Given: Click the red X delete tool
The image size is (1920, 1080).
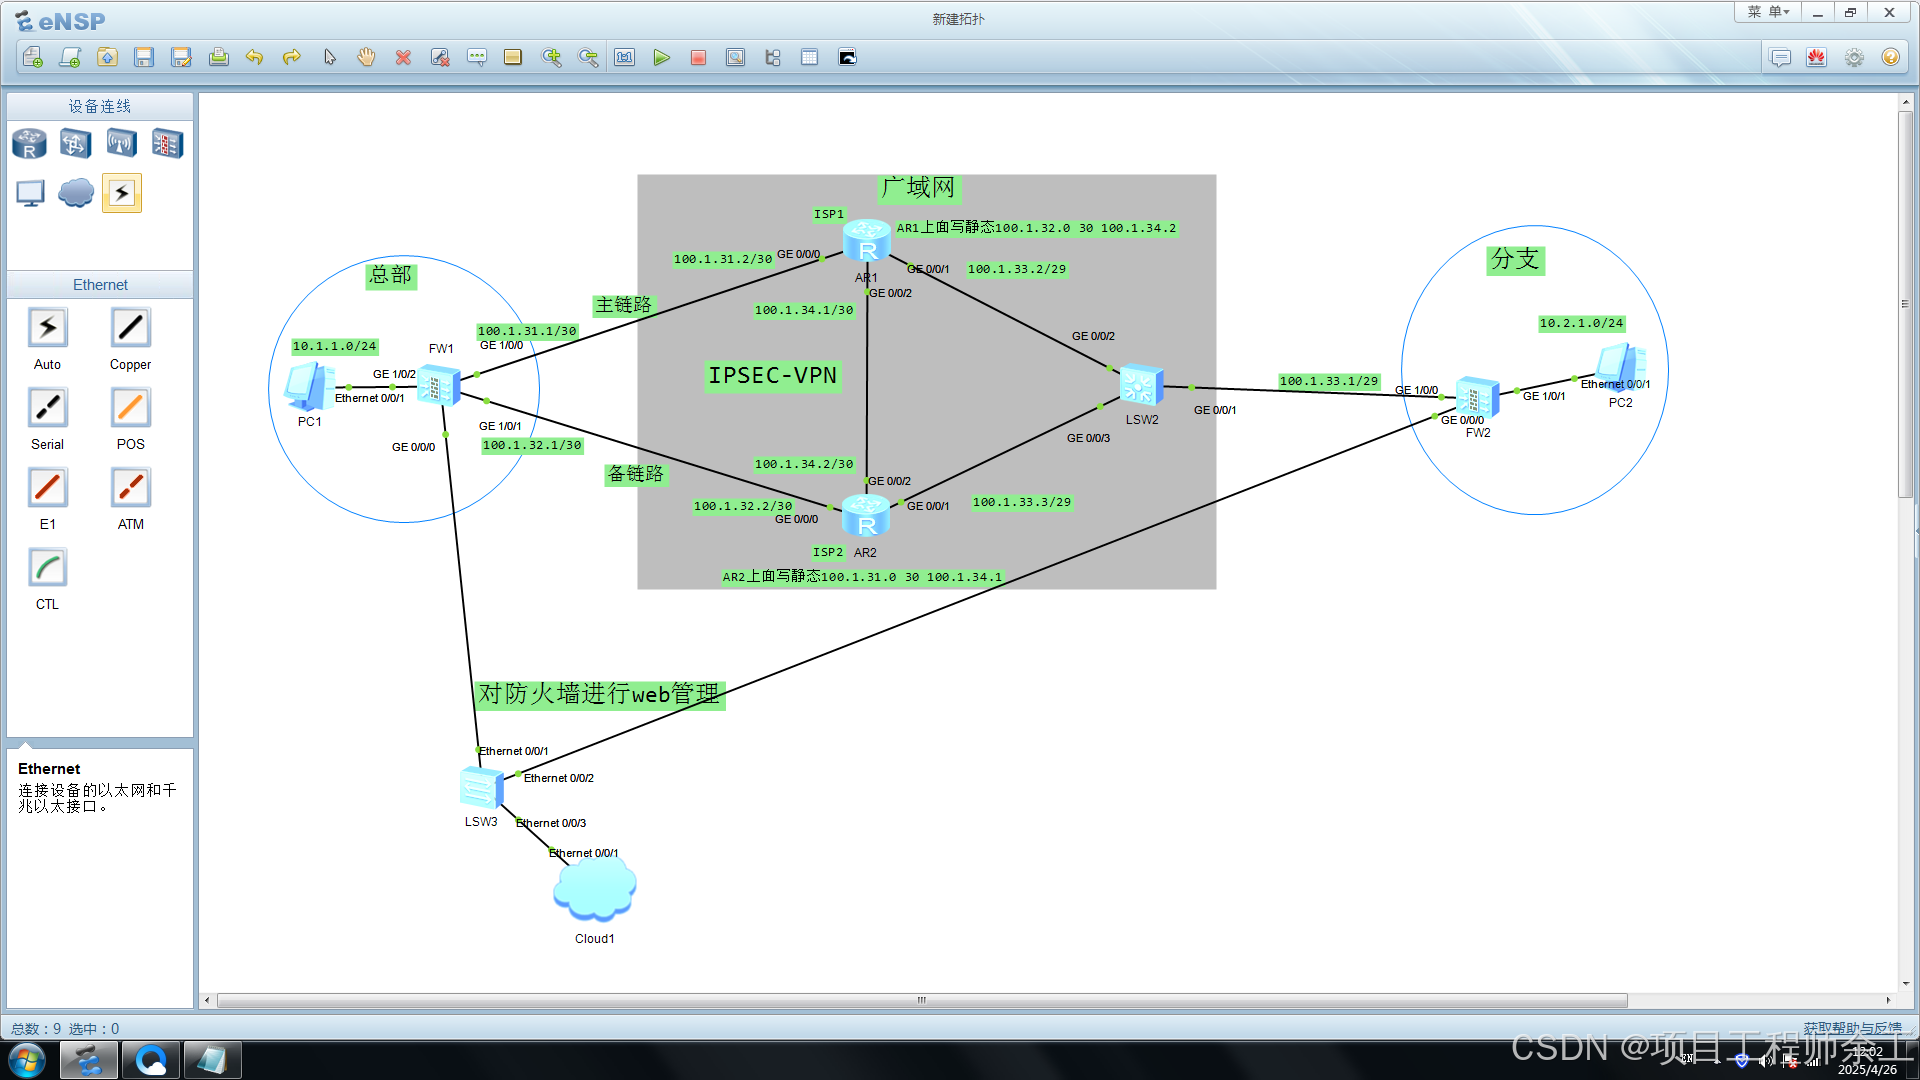Looking at the screenshot, I should (x=403, y=58).
